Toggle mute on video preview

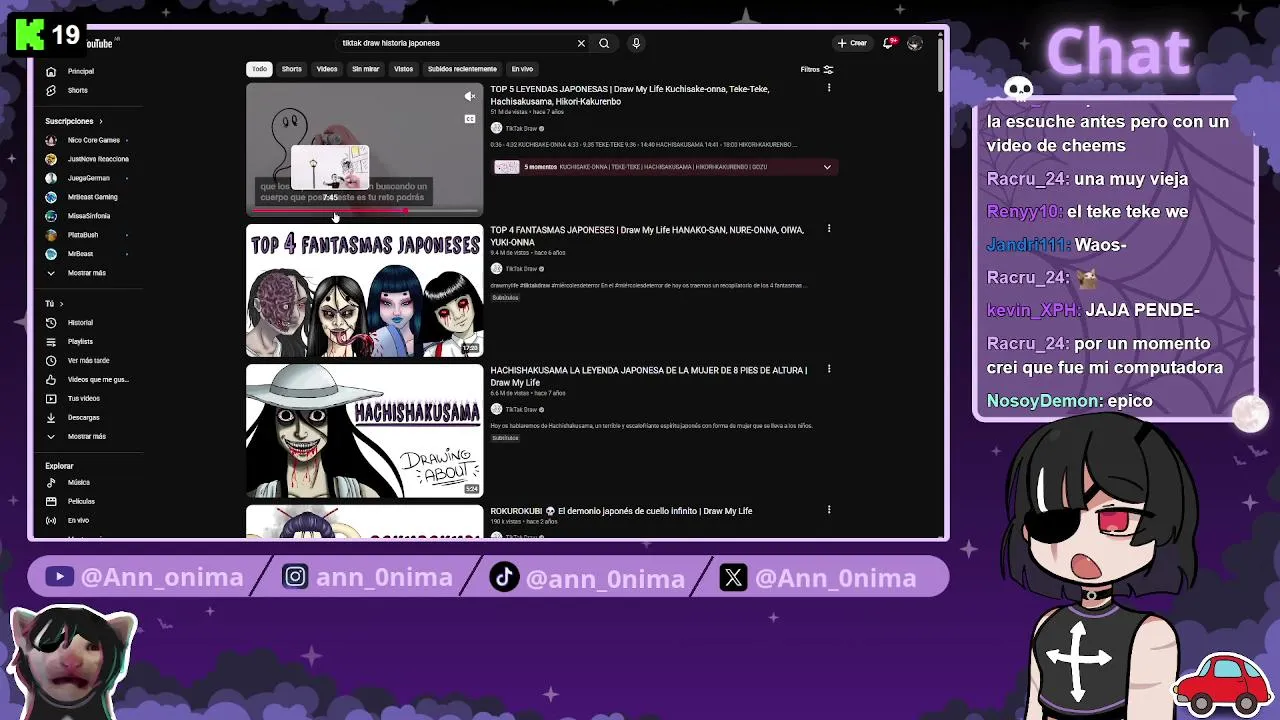coord(470,97)
